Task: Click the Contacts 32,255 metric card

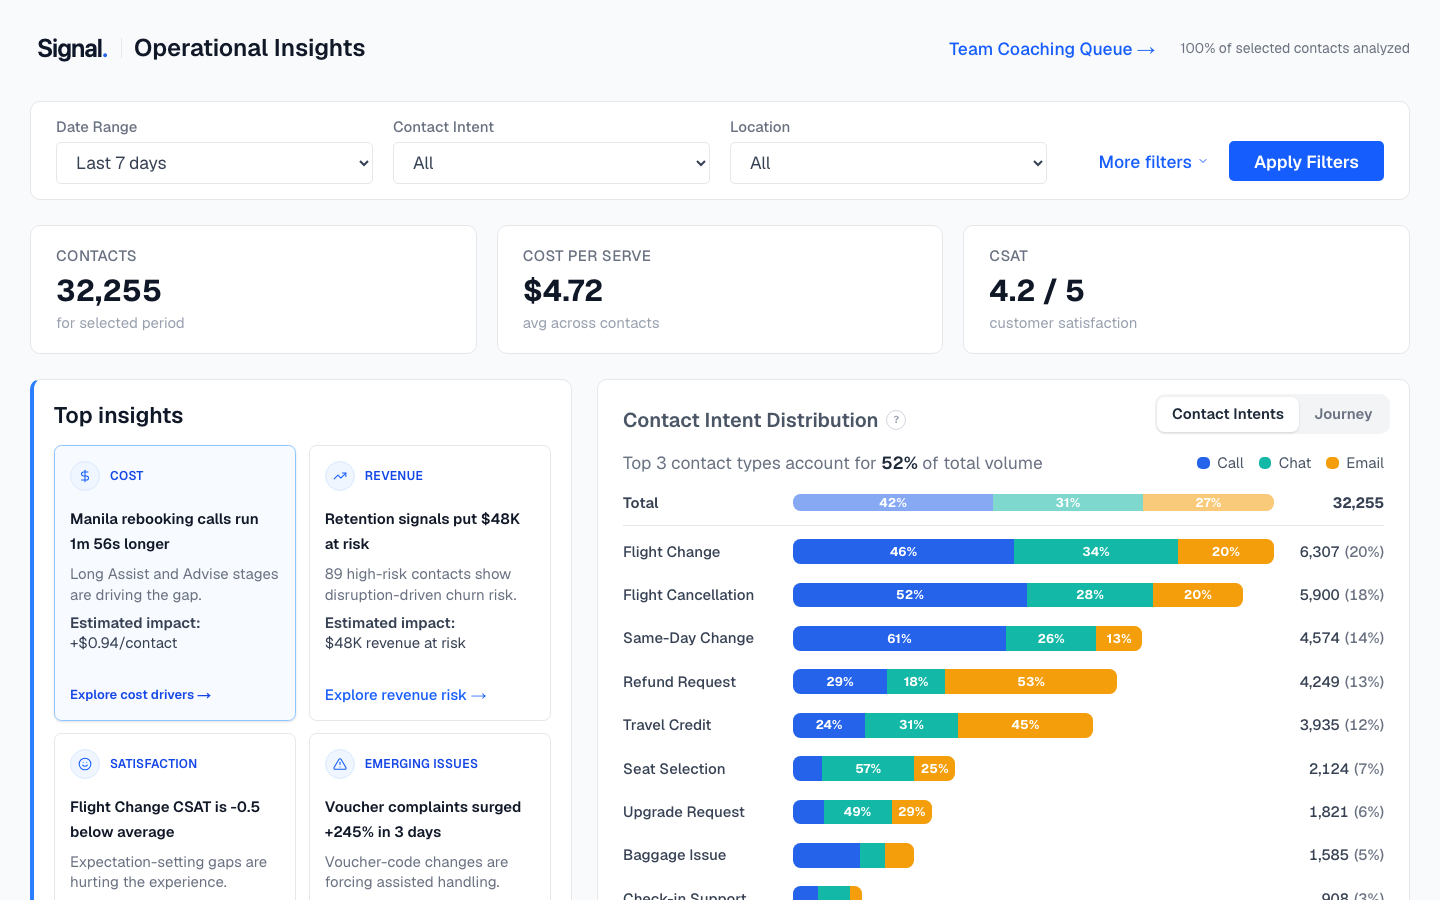Action: pos(253,290)
